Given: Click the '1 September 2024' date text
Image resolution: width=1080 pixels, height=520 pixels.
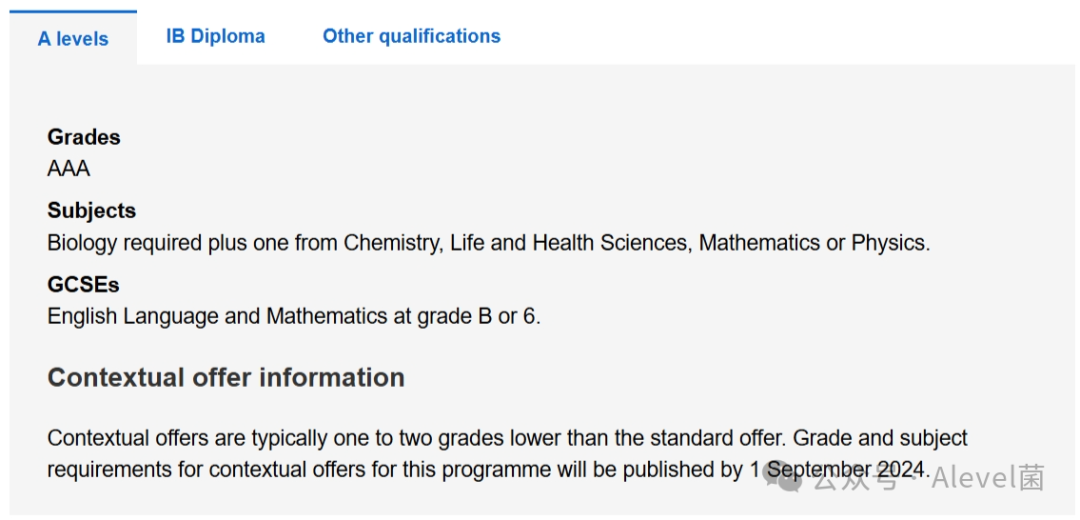Looking at the screenshot, I should (838, 469).
